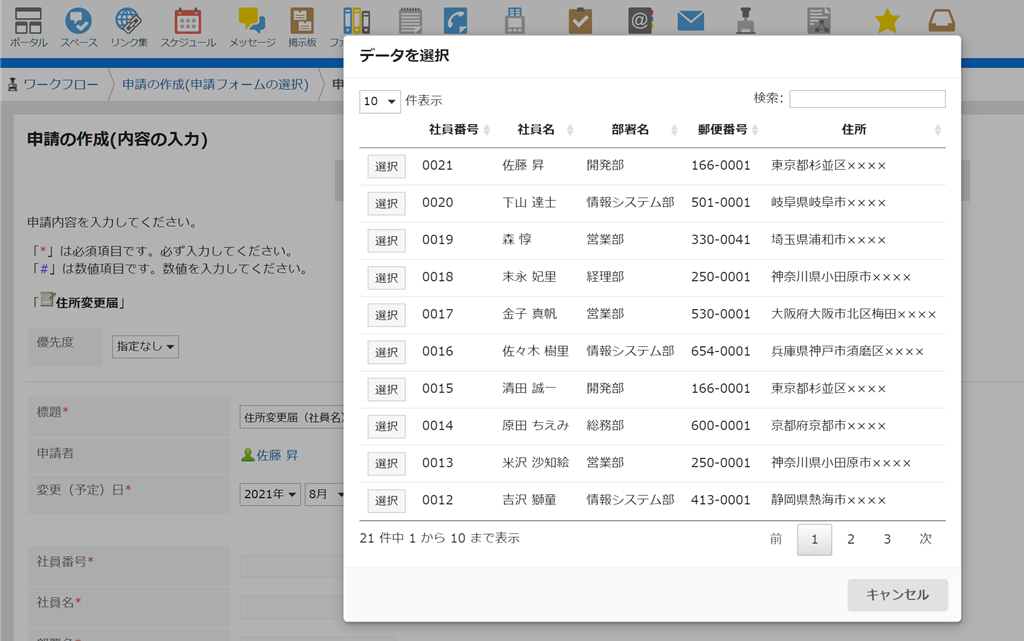The image size is (1024, 641).
Task: Click the yellow star icon
Action: [x=887, y=21]
